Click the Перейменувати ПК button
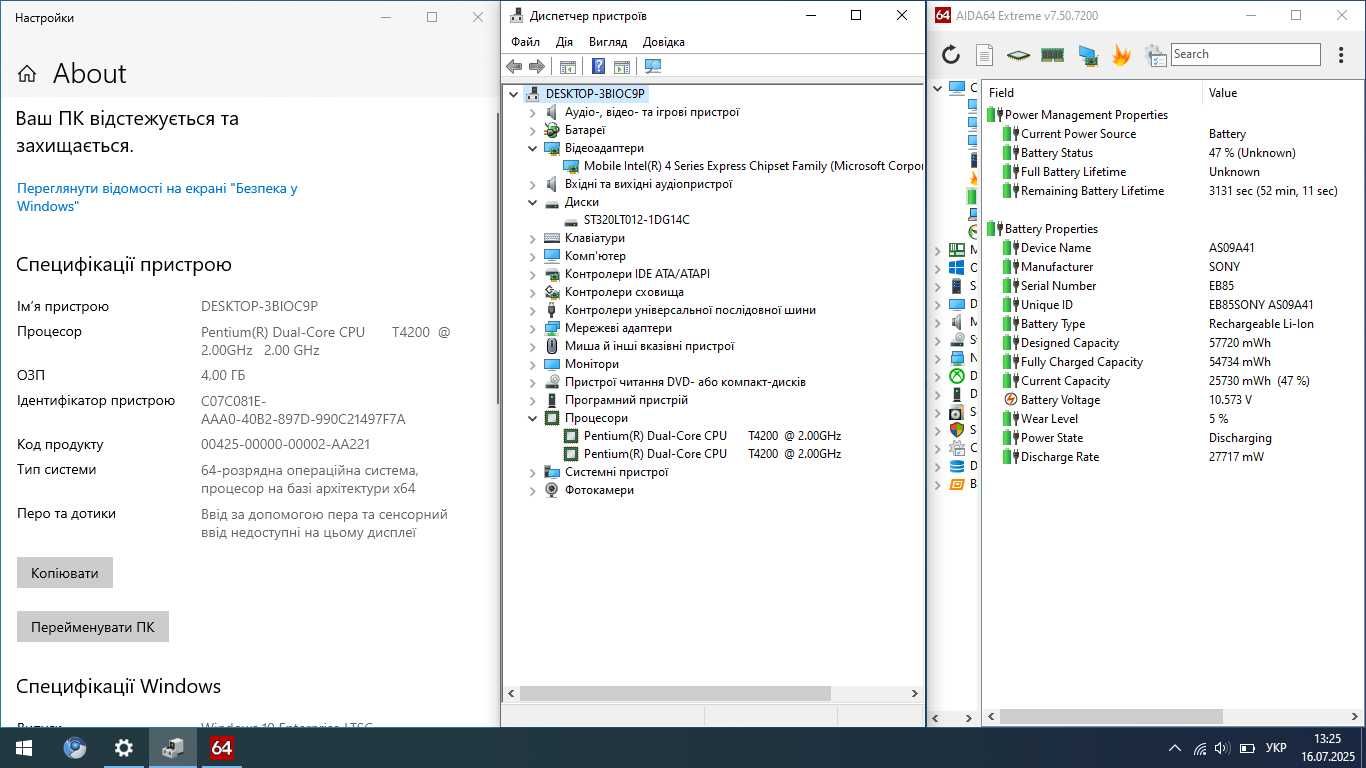Screen dimensions: 1366x768 (93, 627)
